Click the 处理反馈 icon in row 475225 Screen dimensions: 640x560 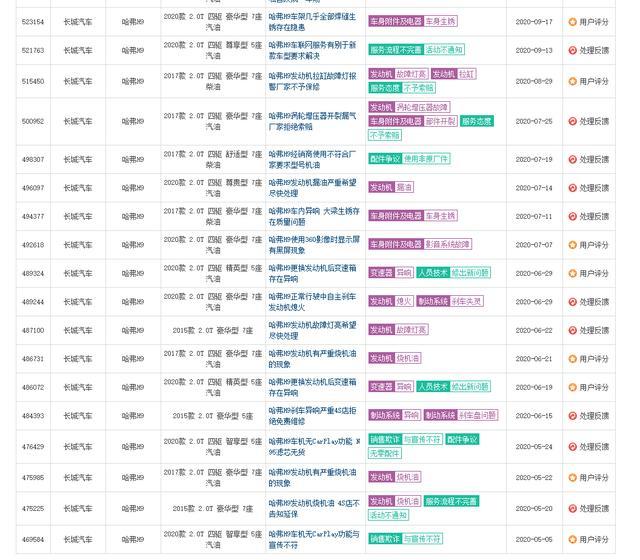[573, 508]
